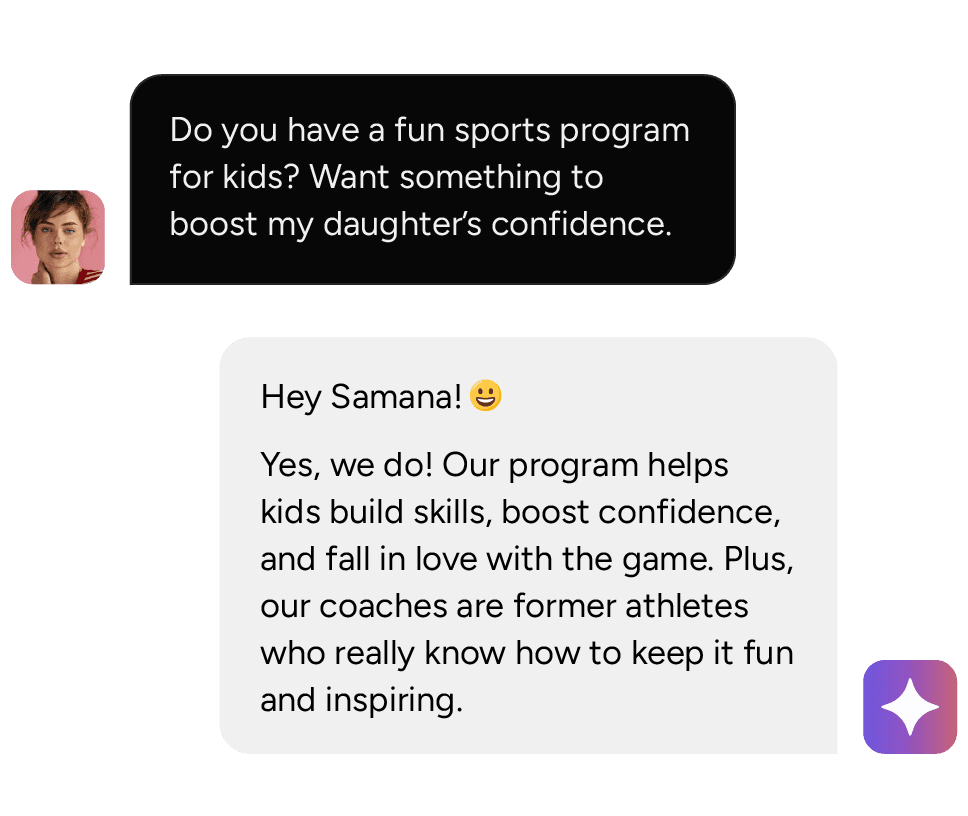The width and height of the screenshot is (968, 816).
Task: Click the words "Our program helps"
Action: pos(585,465)
